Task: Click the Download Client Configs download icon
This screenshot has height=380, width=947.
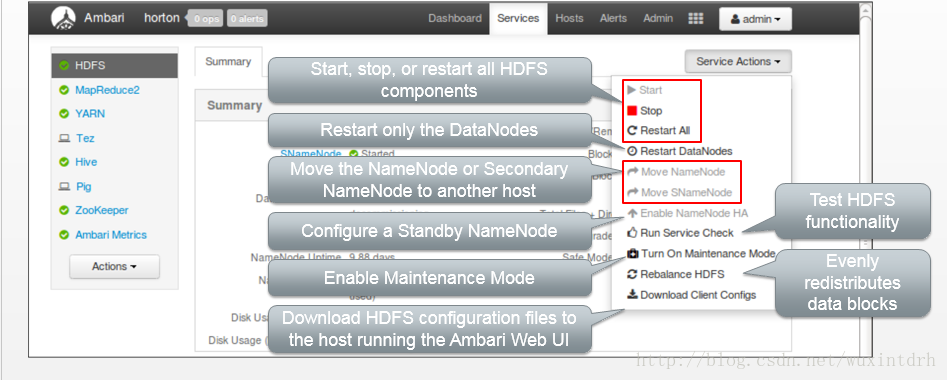Action: click(632, 295)
